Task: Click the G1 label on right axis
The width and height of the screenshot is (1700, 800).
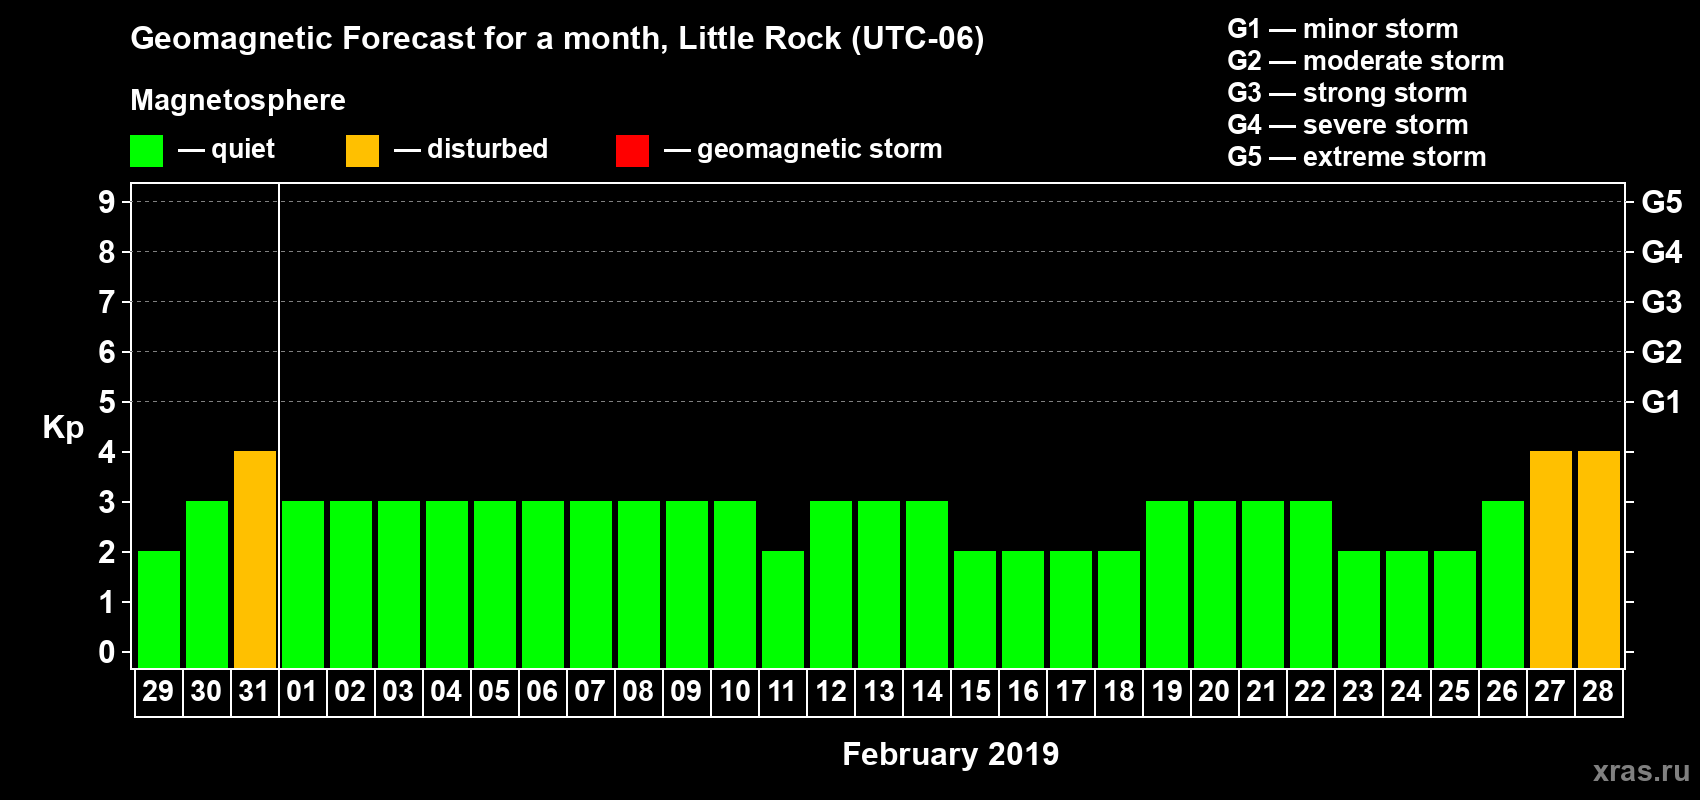Action: click(1662, 402)
